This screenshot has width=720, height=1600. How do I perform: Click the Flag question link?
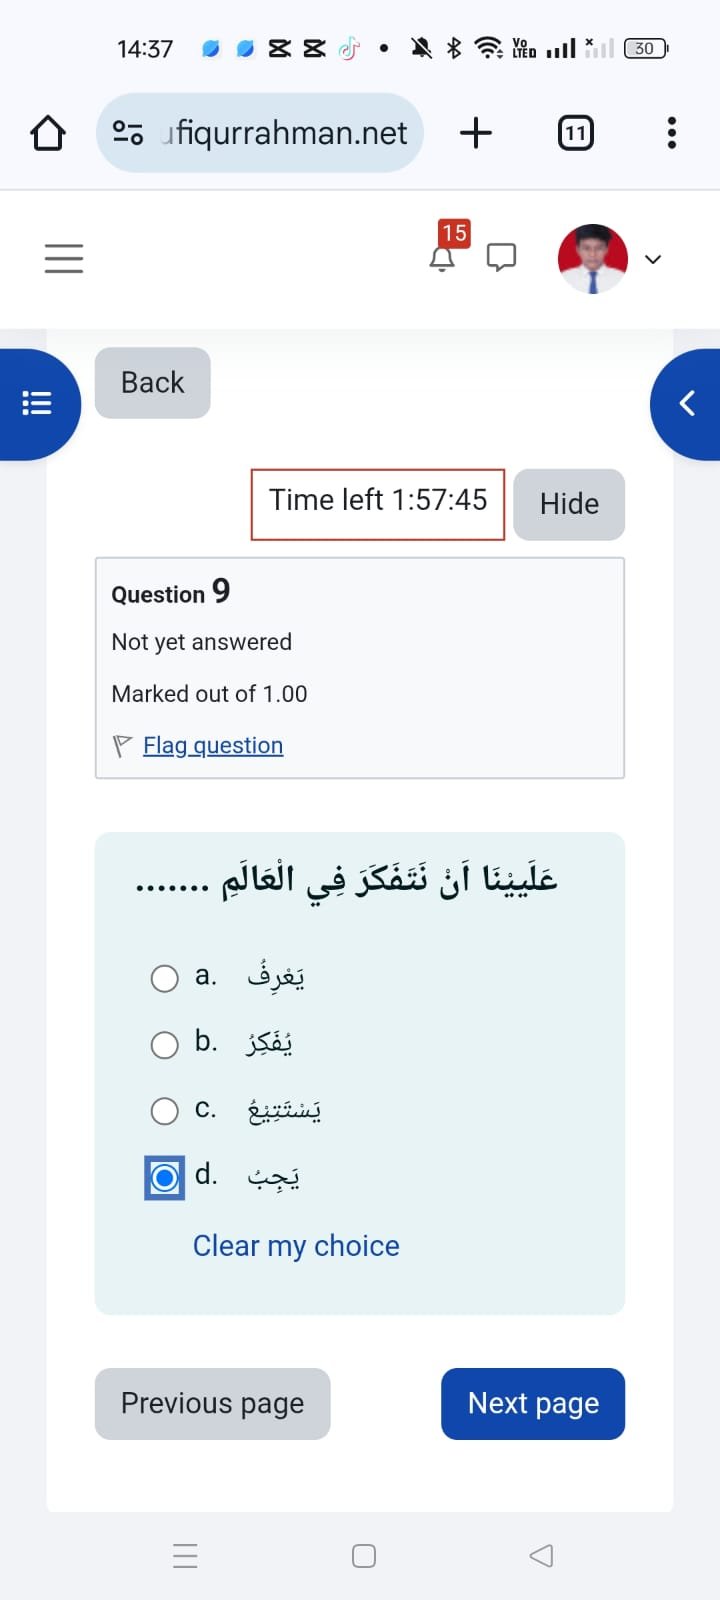[213, 746]
